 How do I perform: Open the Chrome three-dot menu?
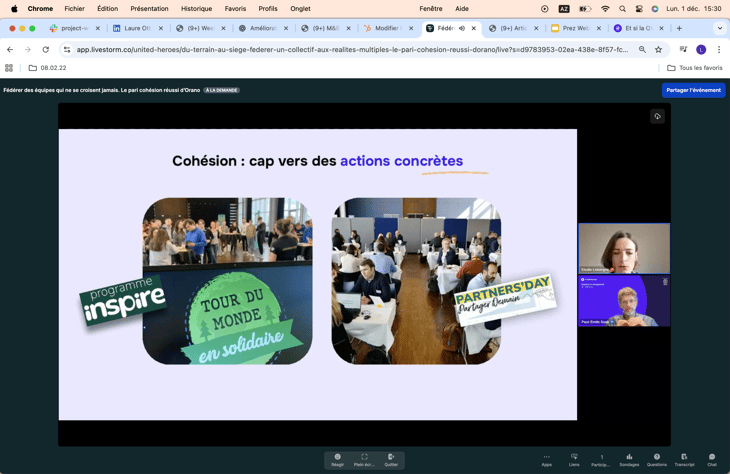click(x=718, y=49)
